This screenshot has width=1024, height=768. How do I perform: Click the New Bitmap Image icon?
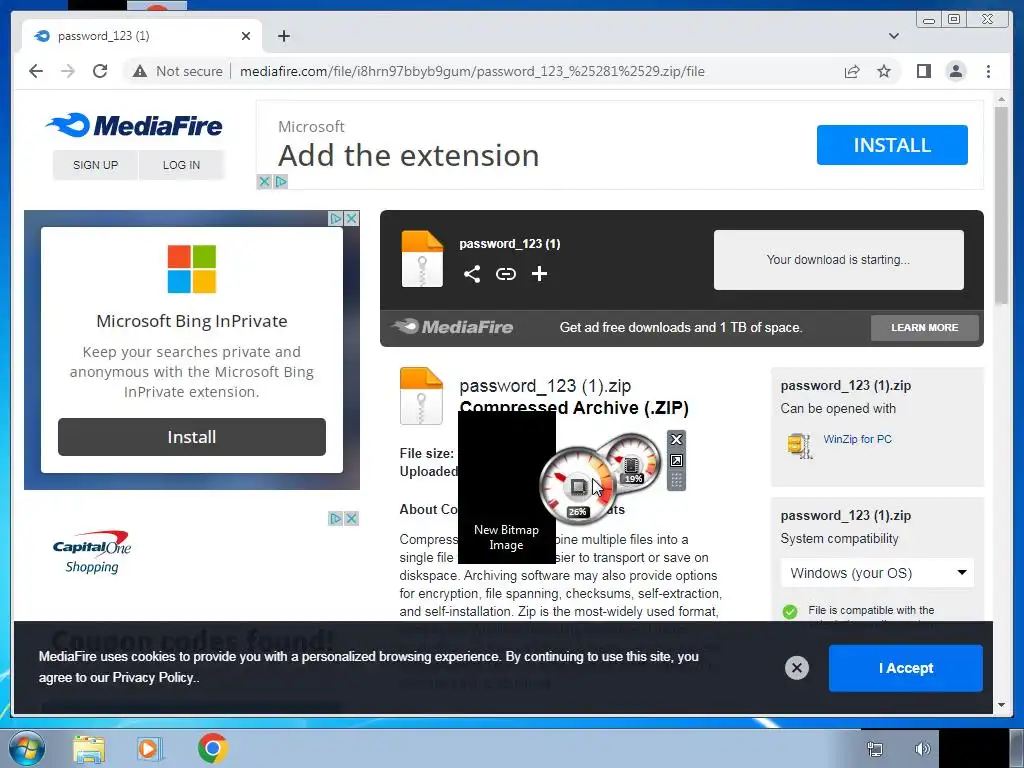[x=506, y=487]
